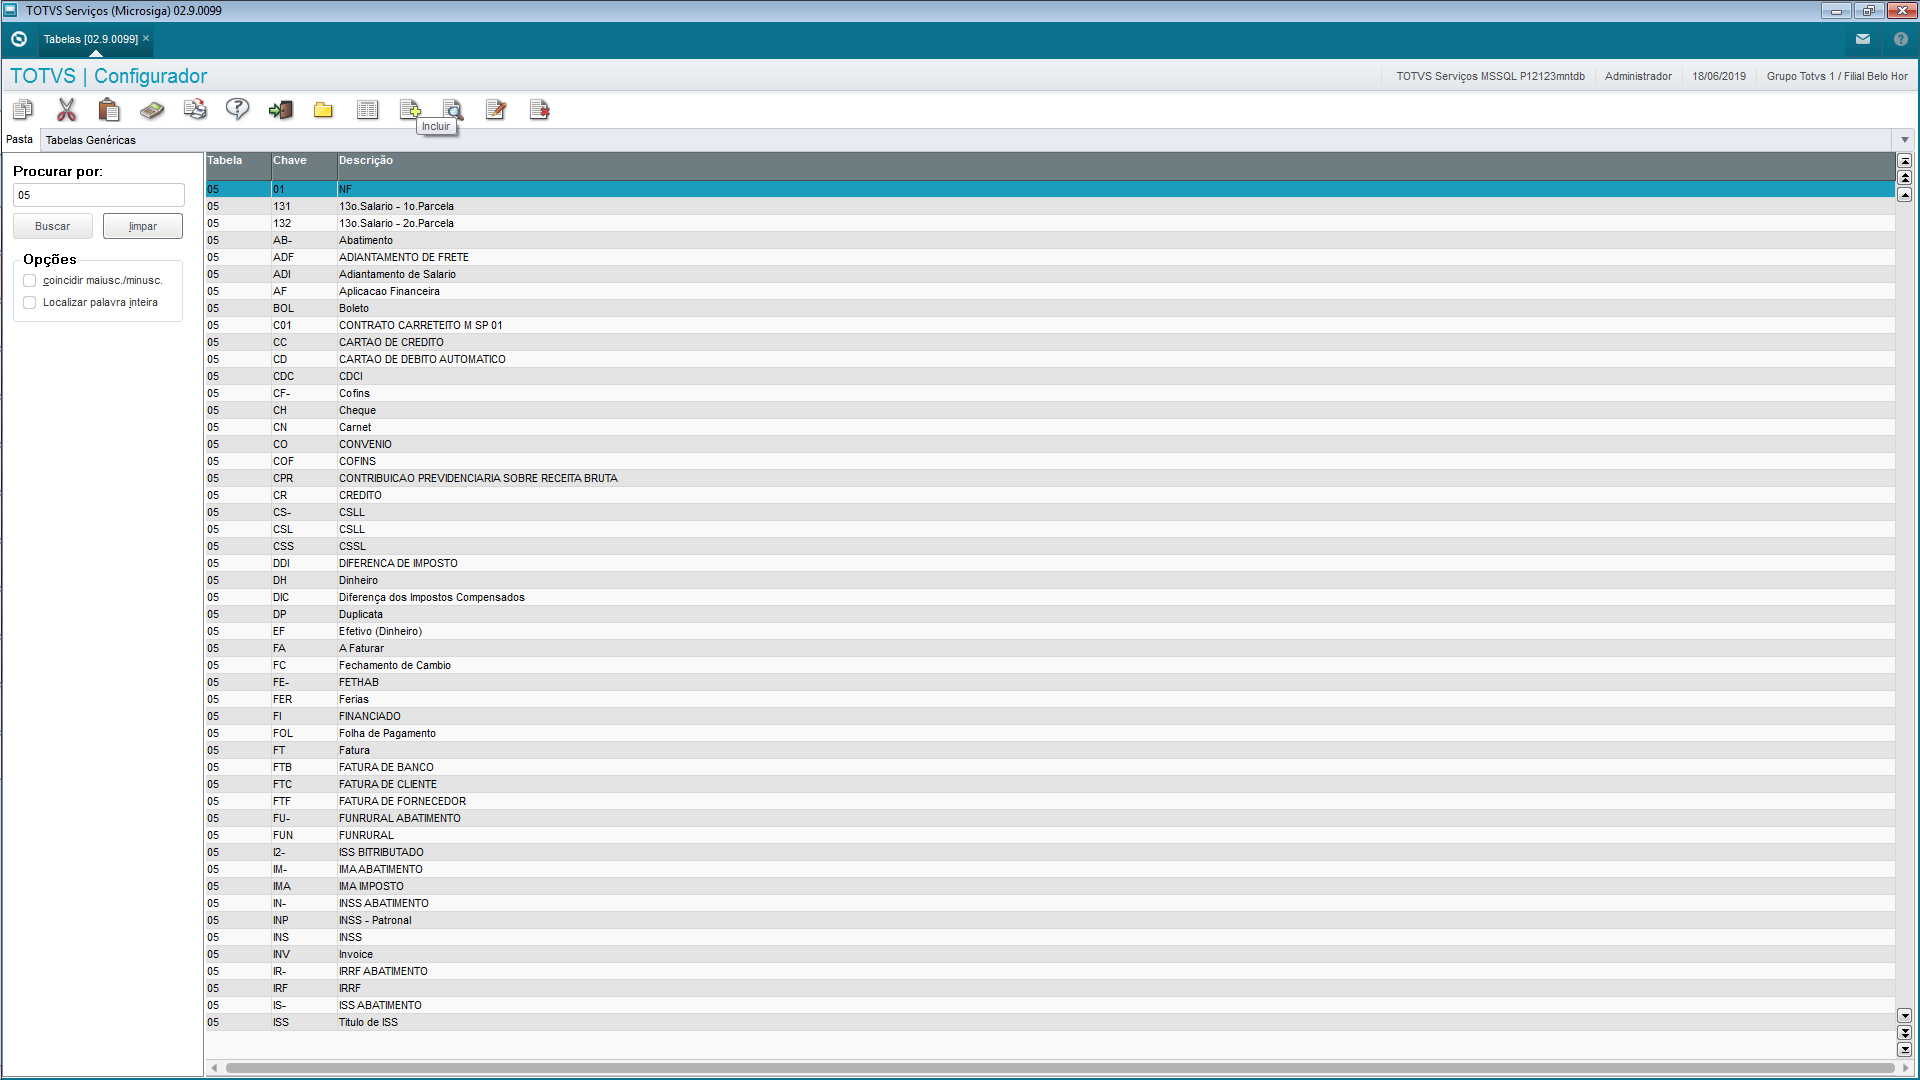Viewport: 1920px width, 1080px height.
Task: Select the Tabelas [02.9.0099] tab
Action: pyautogui.click(x=91, y=39)
